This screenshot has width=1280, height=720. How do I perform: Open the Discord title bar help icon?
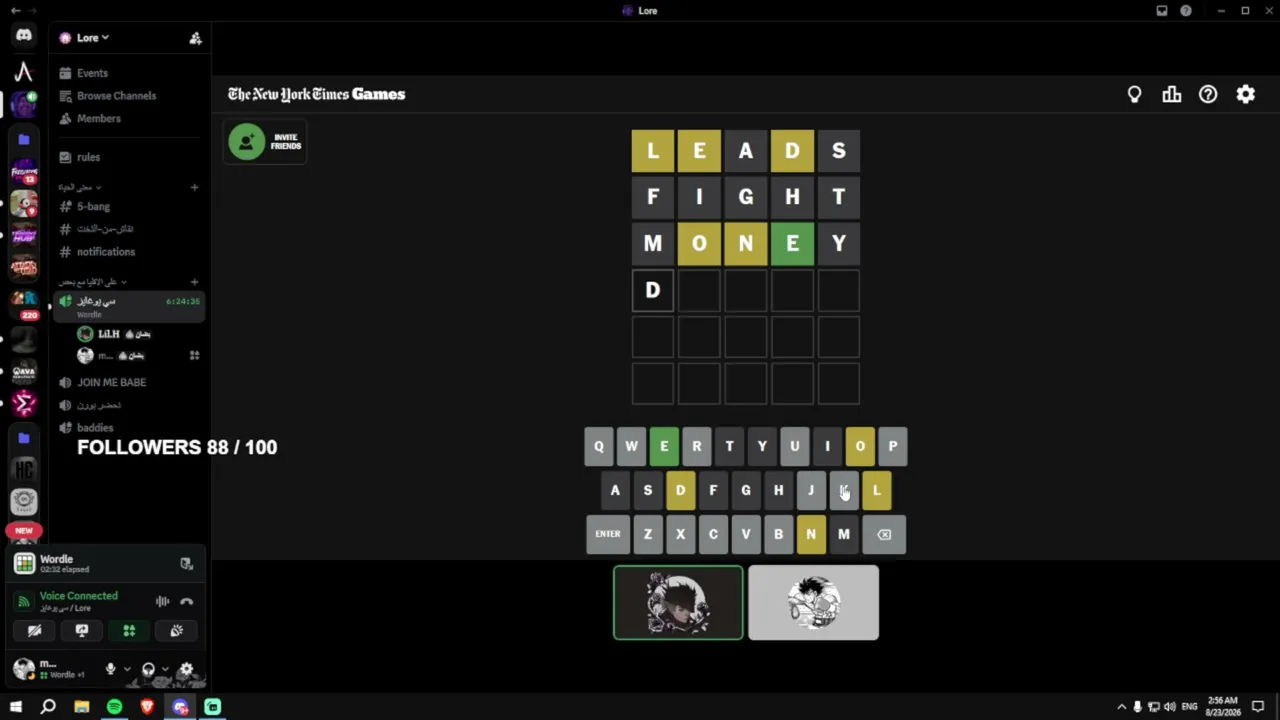[1186, 11]
